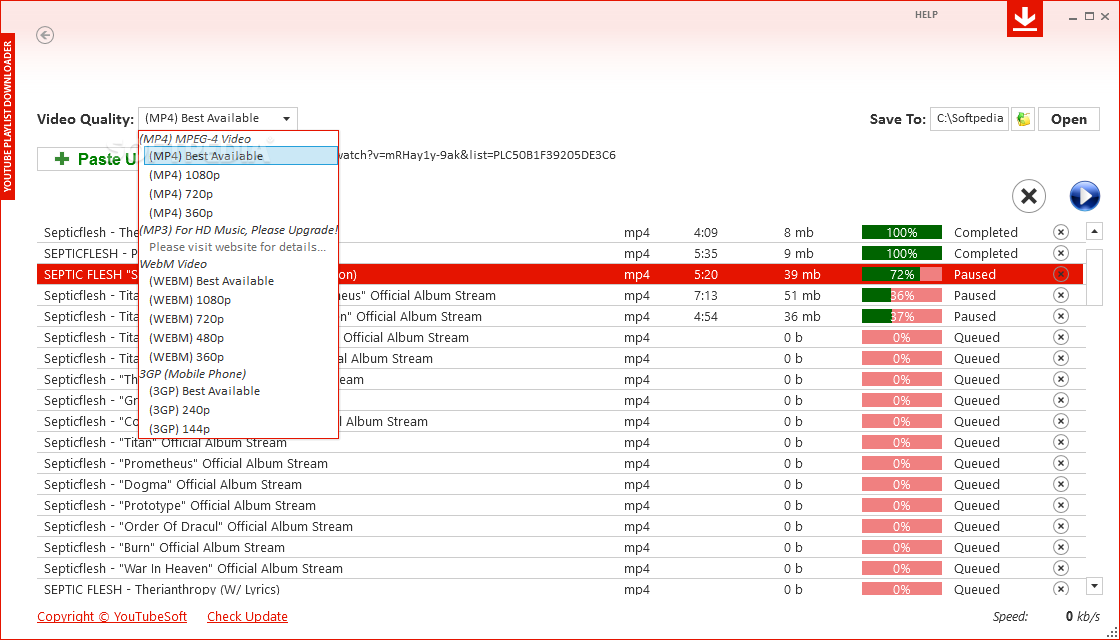Click the cancel all downloads X icon
This screenshot has width=1120, height=640.
pyautogui.click(x=1029, y=196)
